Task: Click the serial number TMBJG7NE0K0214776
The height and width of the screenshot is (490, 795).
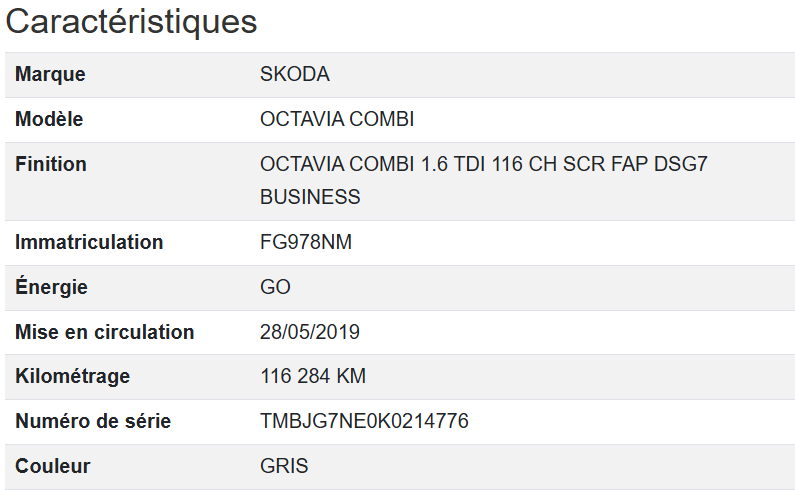Action: (x=364, y=421)
